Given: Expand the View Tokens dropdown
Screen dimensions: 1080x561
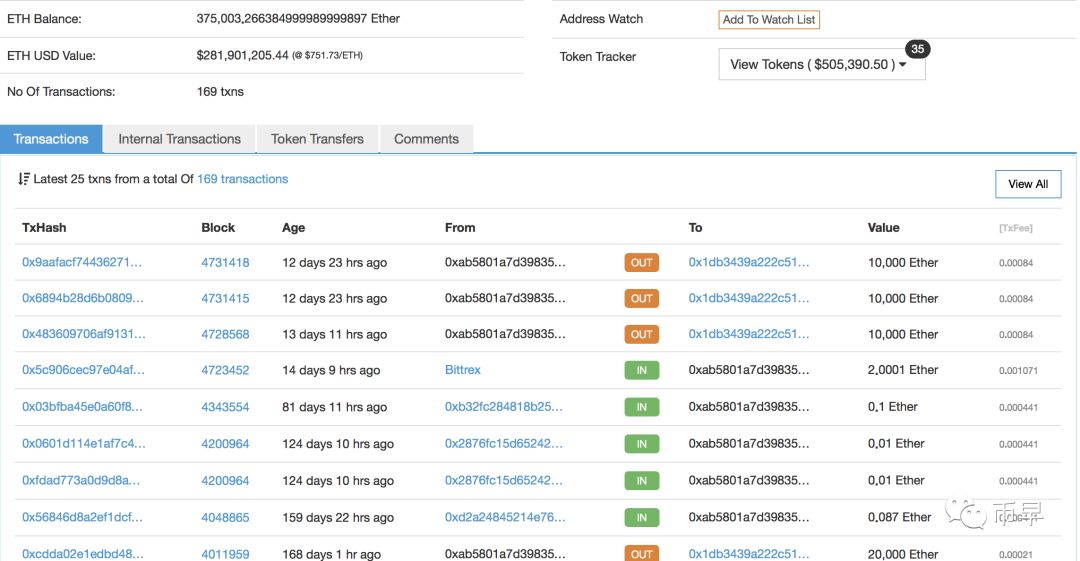Looking at the screenshot, I should pyautogui.click(x=821, y=65).
